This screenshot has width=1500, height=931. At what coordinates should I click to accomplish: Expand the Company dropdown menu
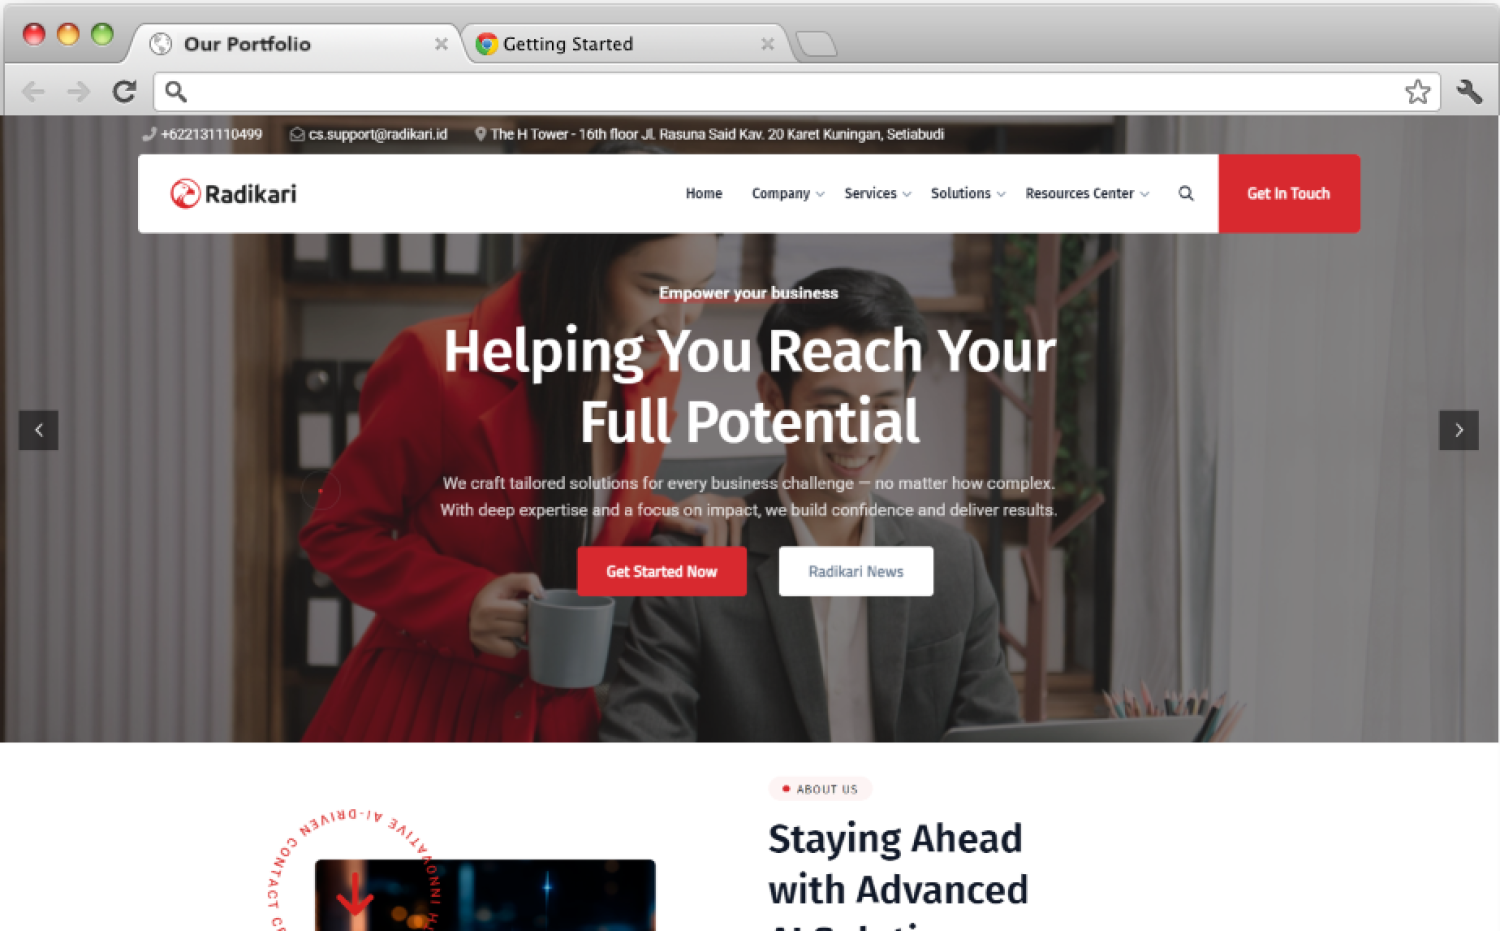point(788,193)
